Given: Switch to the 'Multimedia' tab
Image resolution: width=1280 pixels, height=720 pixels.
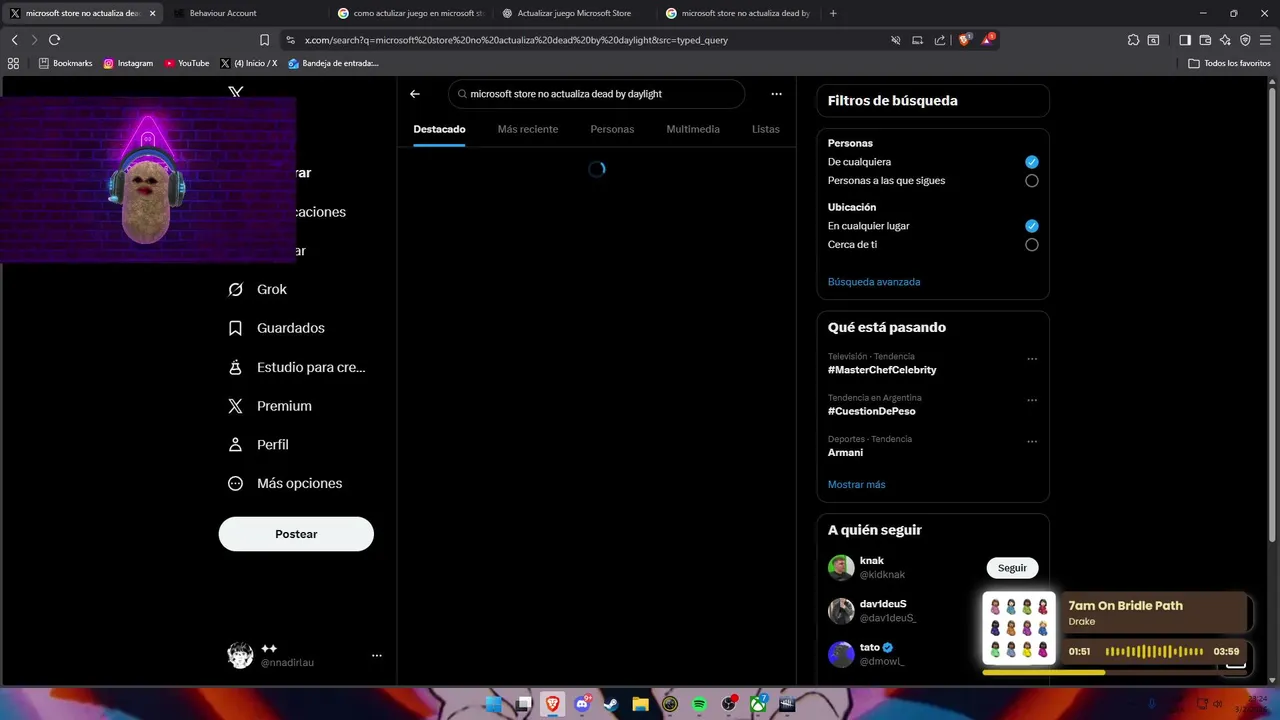Looking at the screenshot, I should (693, 129).
